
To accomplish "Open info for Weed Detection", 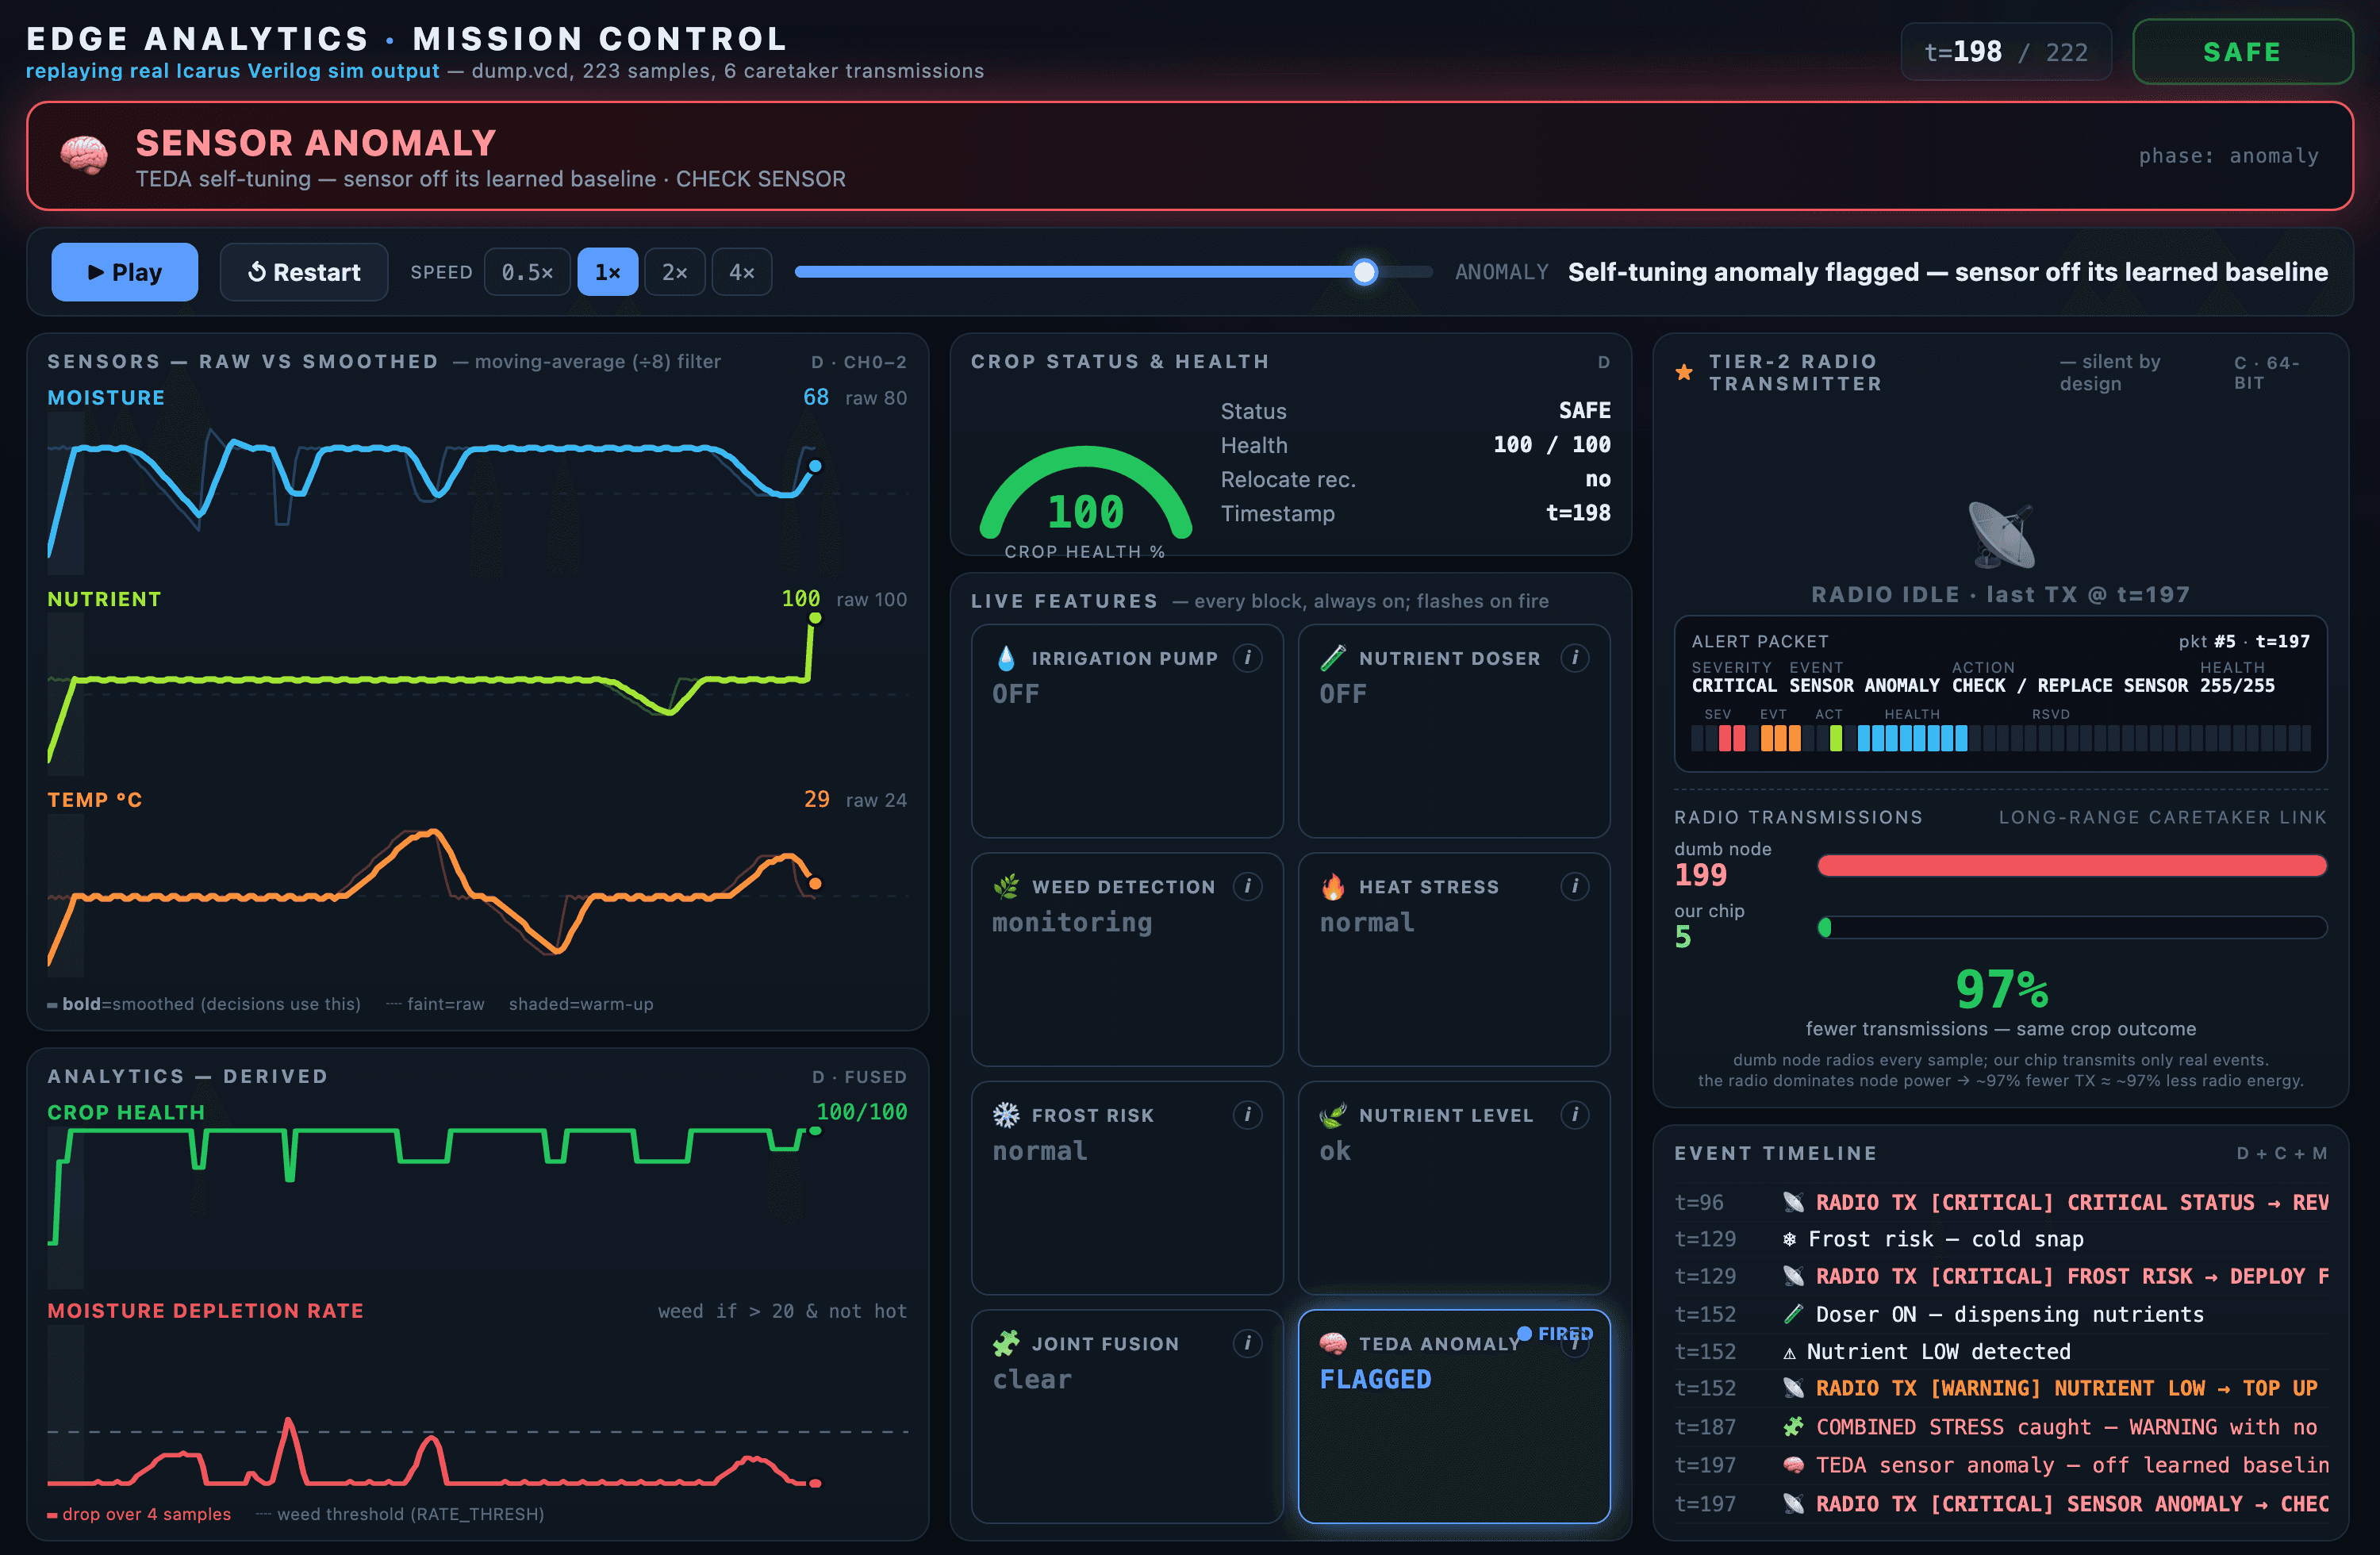I will point(1247,886).
